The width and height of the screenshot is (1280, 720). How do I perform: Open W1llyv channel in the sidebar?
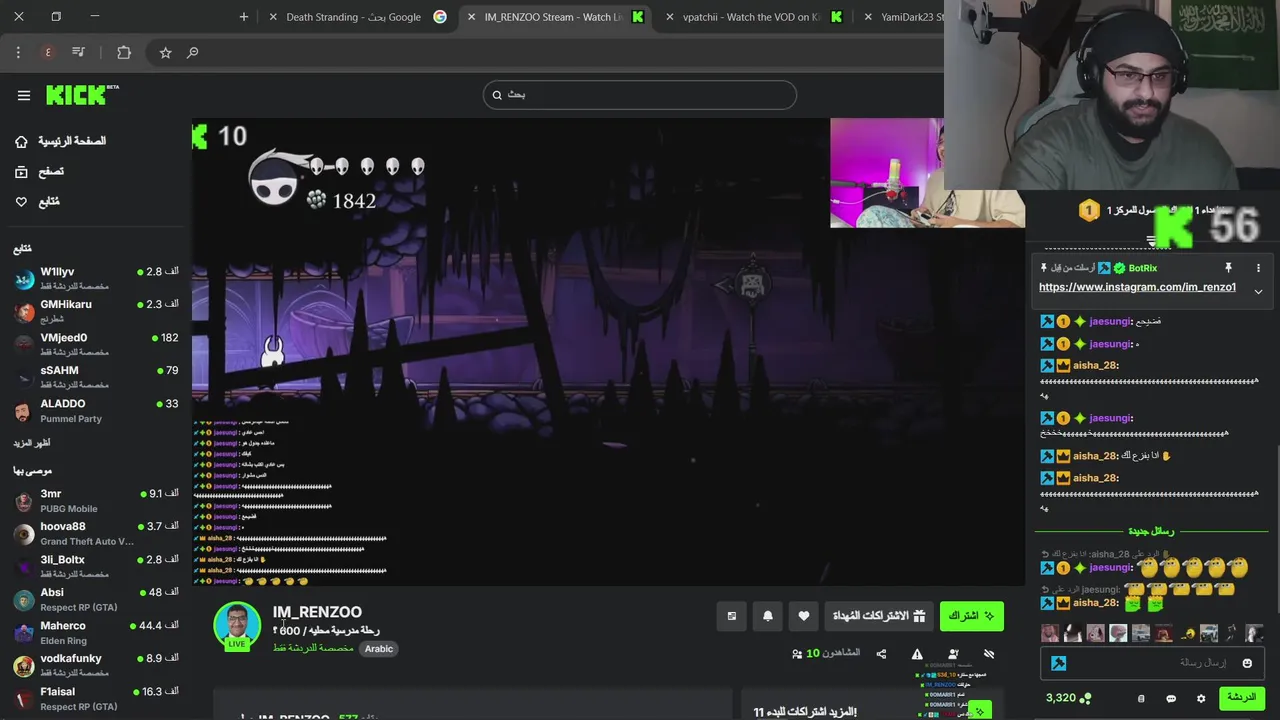click(96, 278)
